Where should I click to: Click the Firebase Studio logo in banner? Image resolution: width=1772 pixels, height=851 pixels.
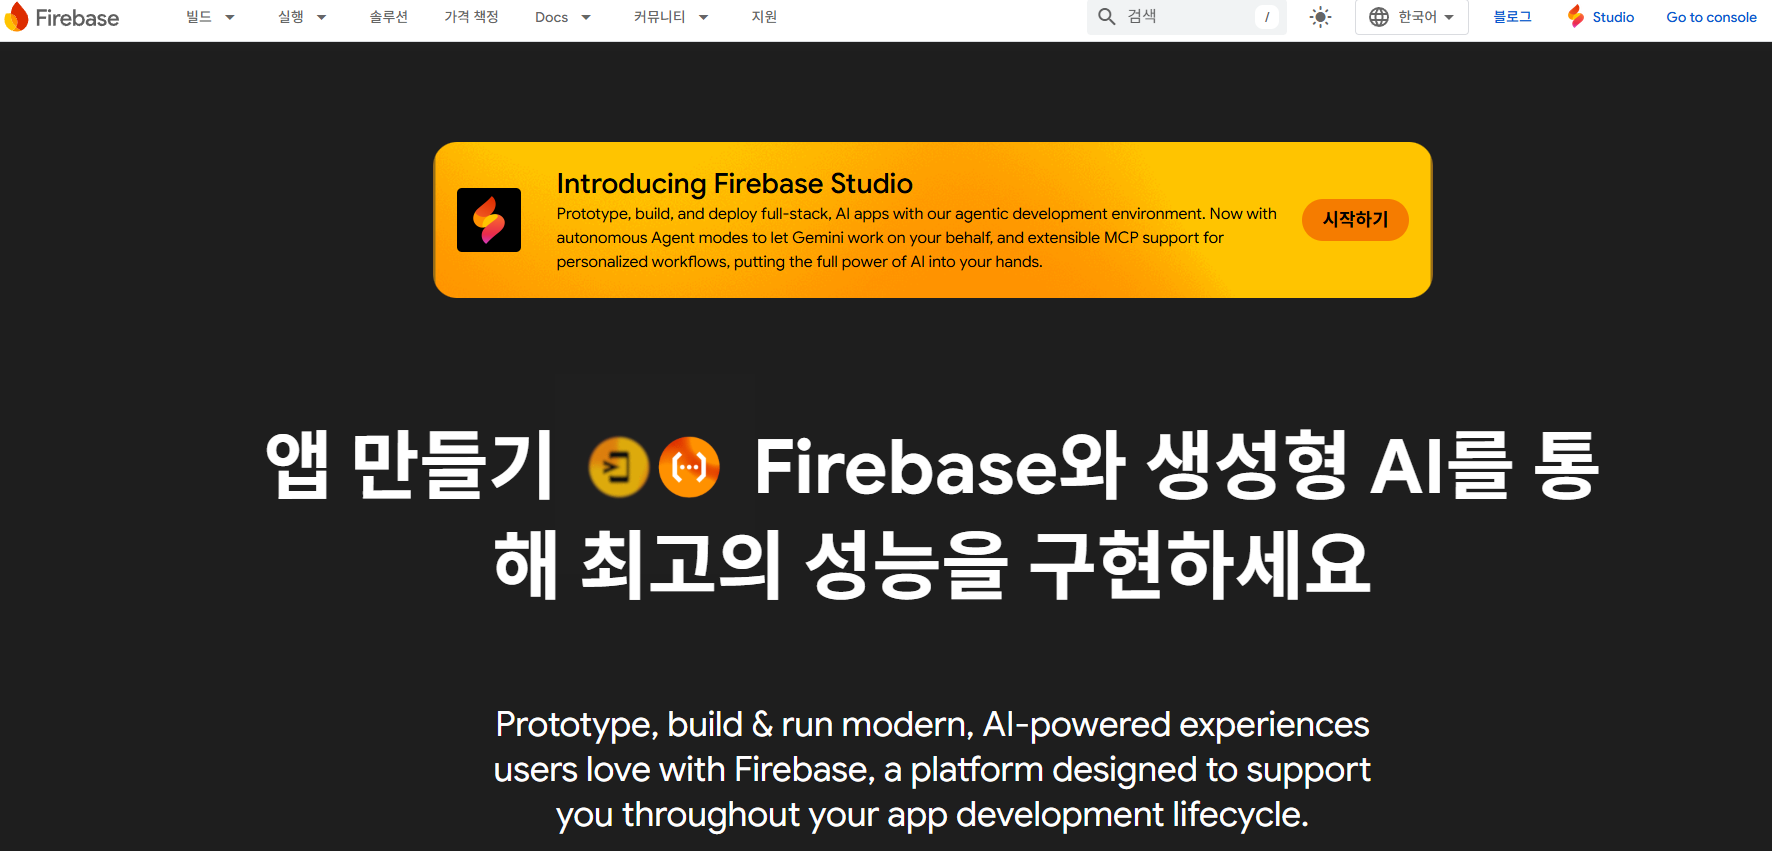[489, 220]
